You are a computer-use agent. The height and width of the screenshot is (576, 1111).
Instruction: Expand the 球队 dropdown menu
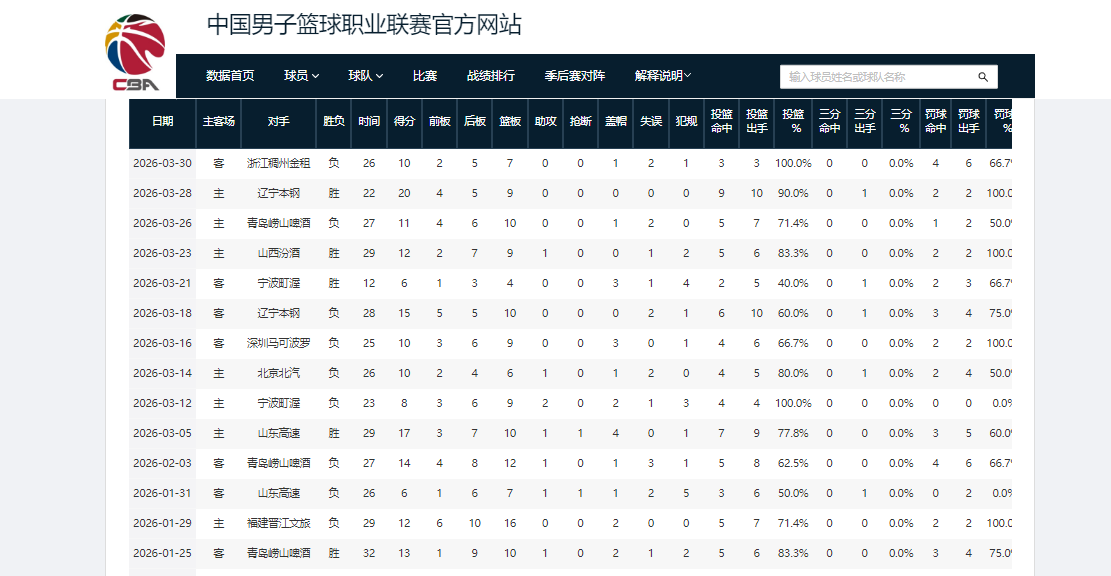(366, 76)
